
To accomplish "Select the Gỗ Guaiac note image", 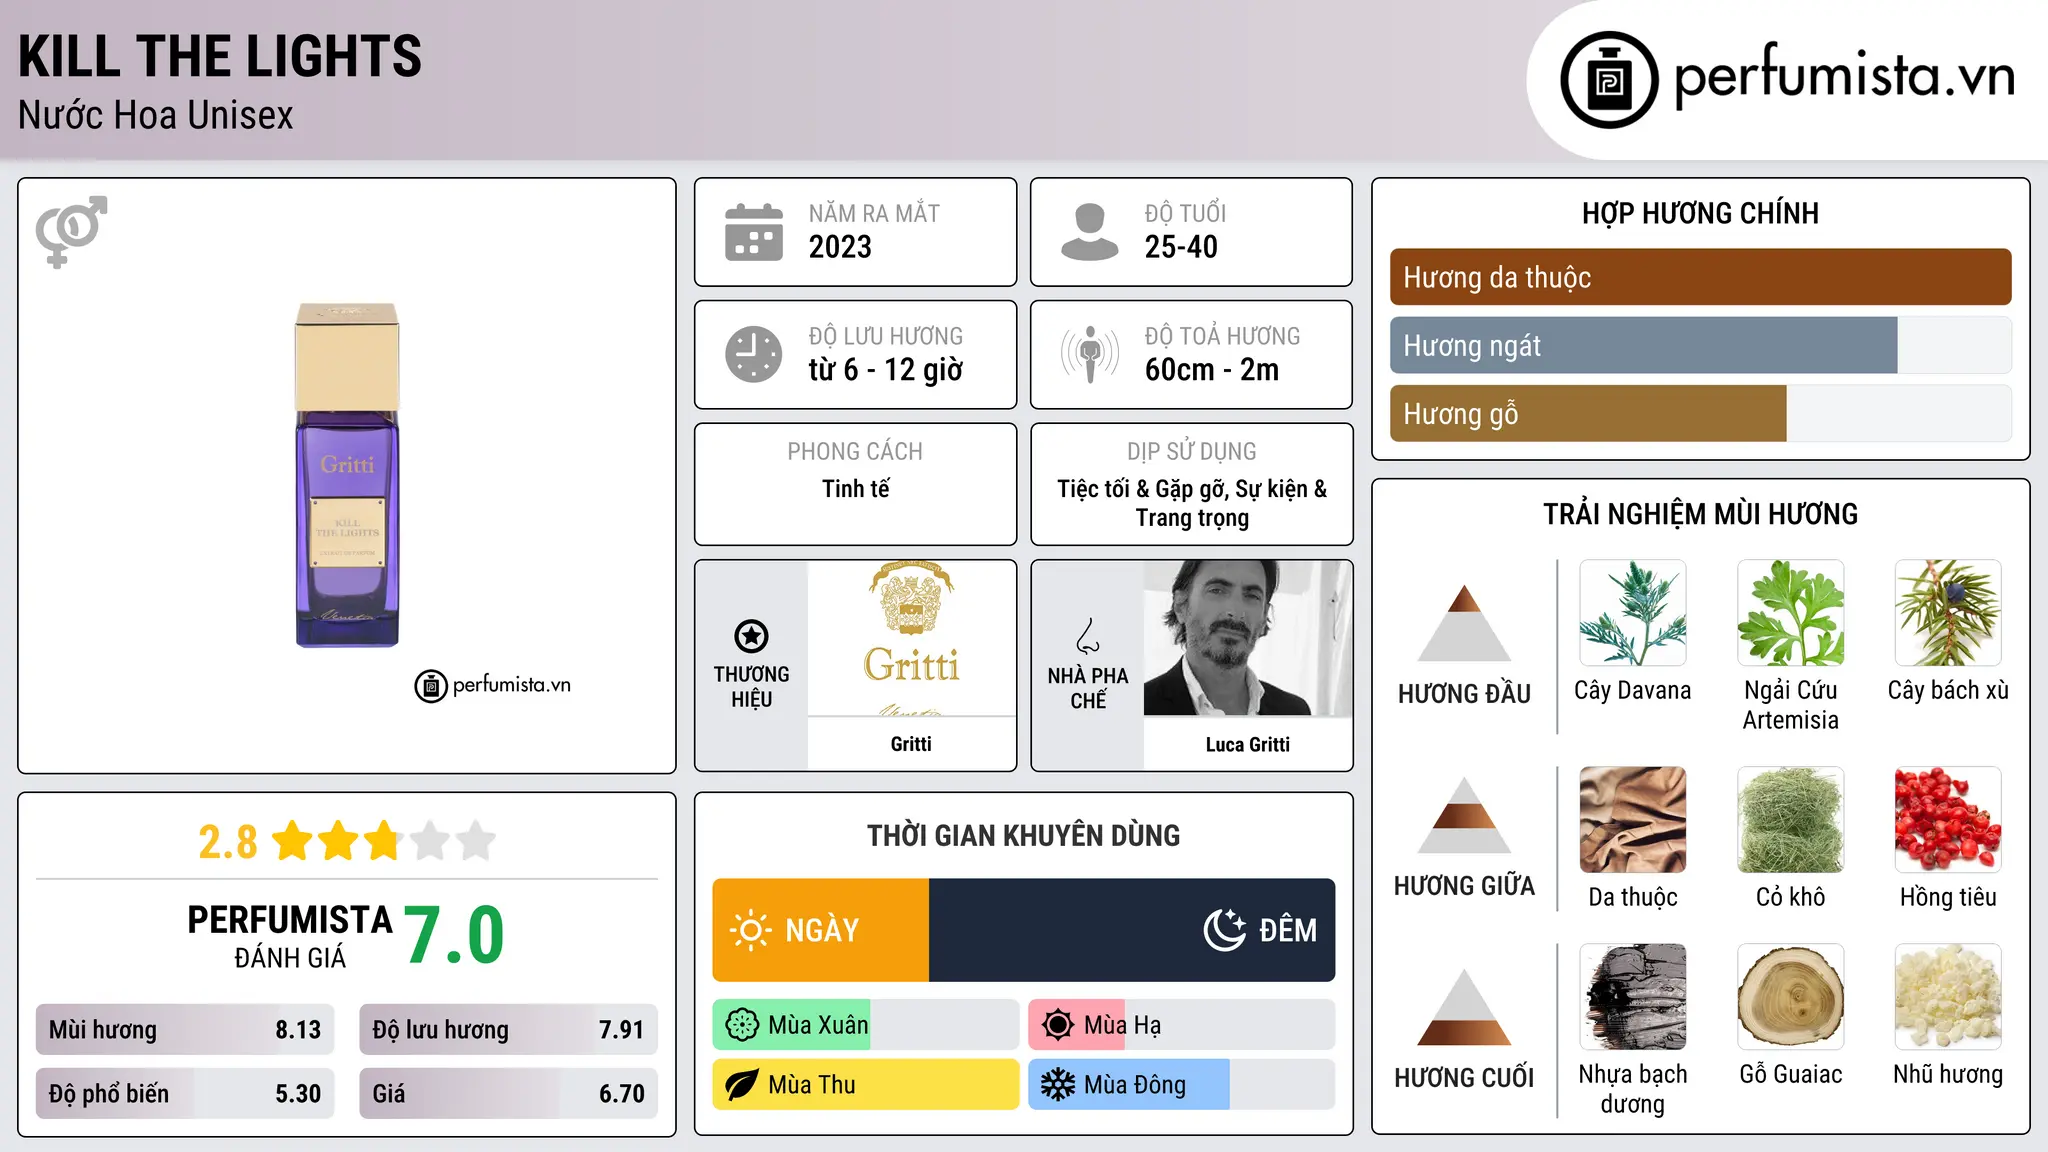I will (1791, 997).
